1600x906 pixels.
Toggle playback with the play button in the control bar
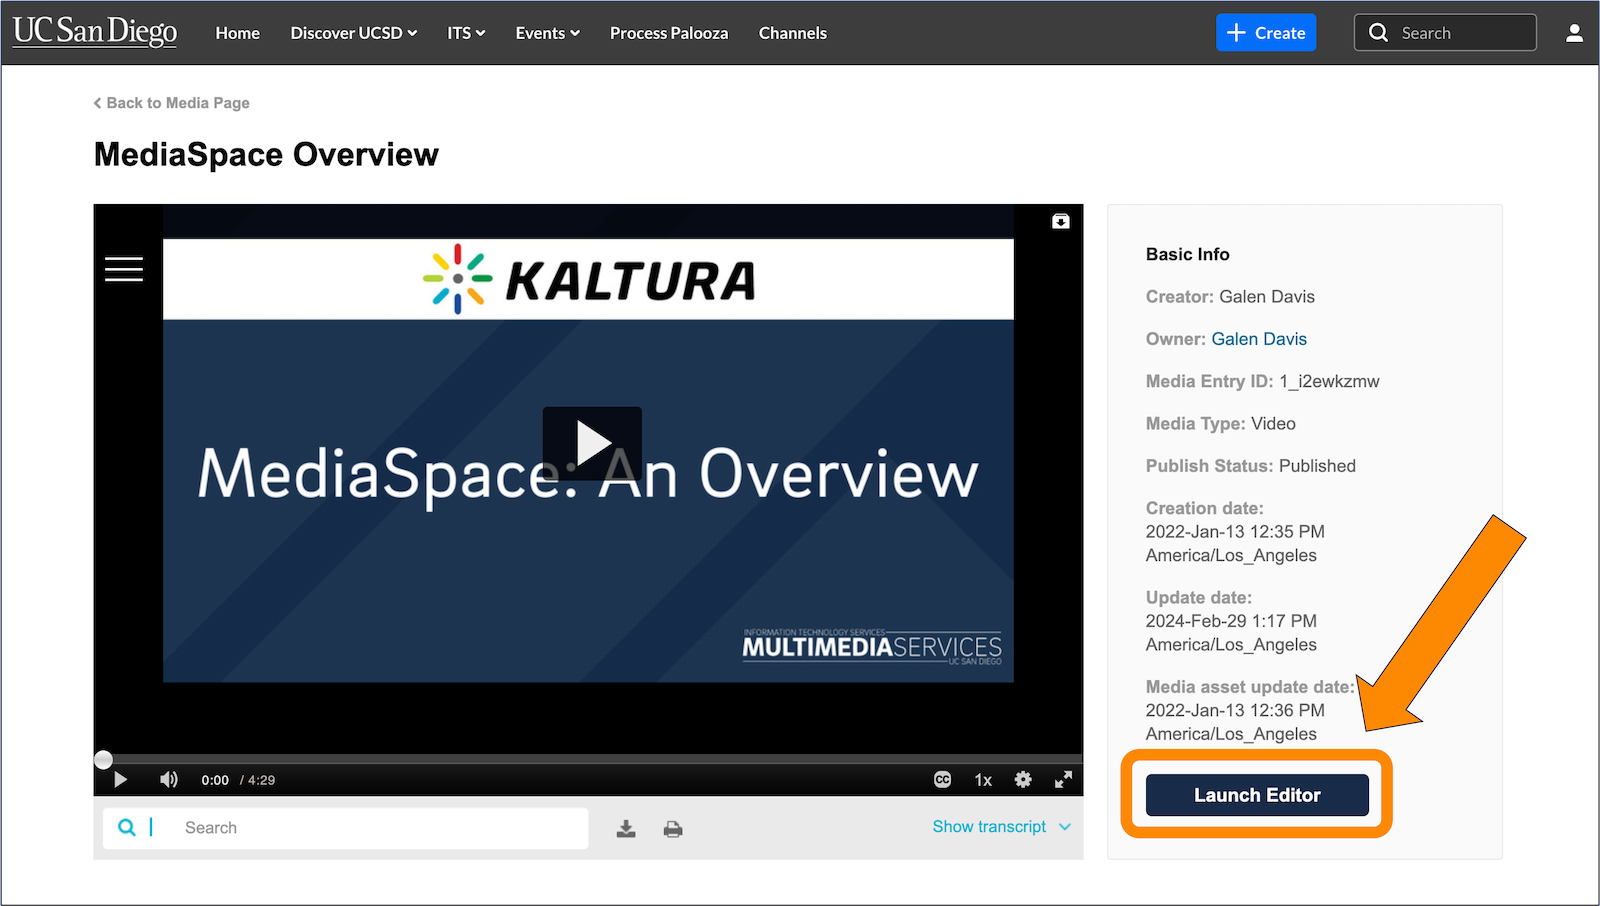(x=120, y=779)
